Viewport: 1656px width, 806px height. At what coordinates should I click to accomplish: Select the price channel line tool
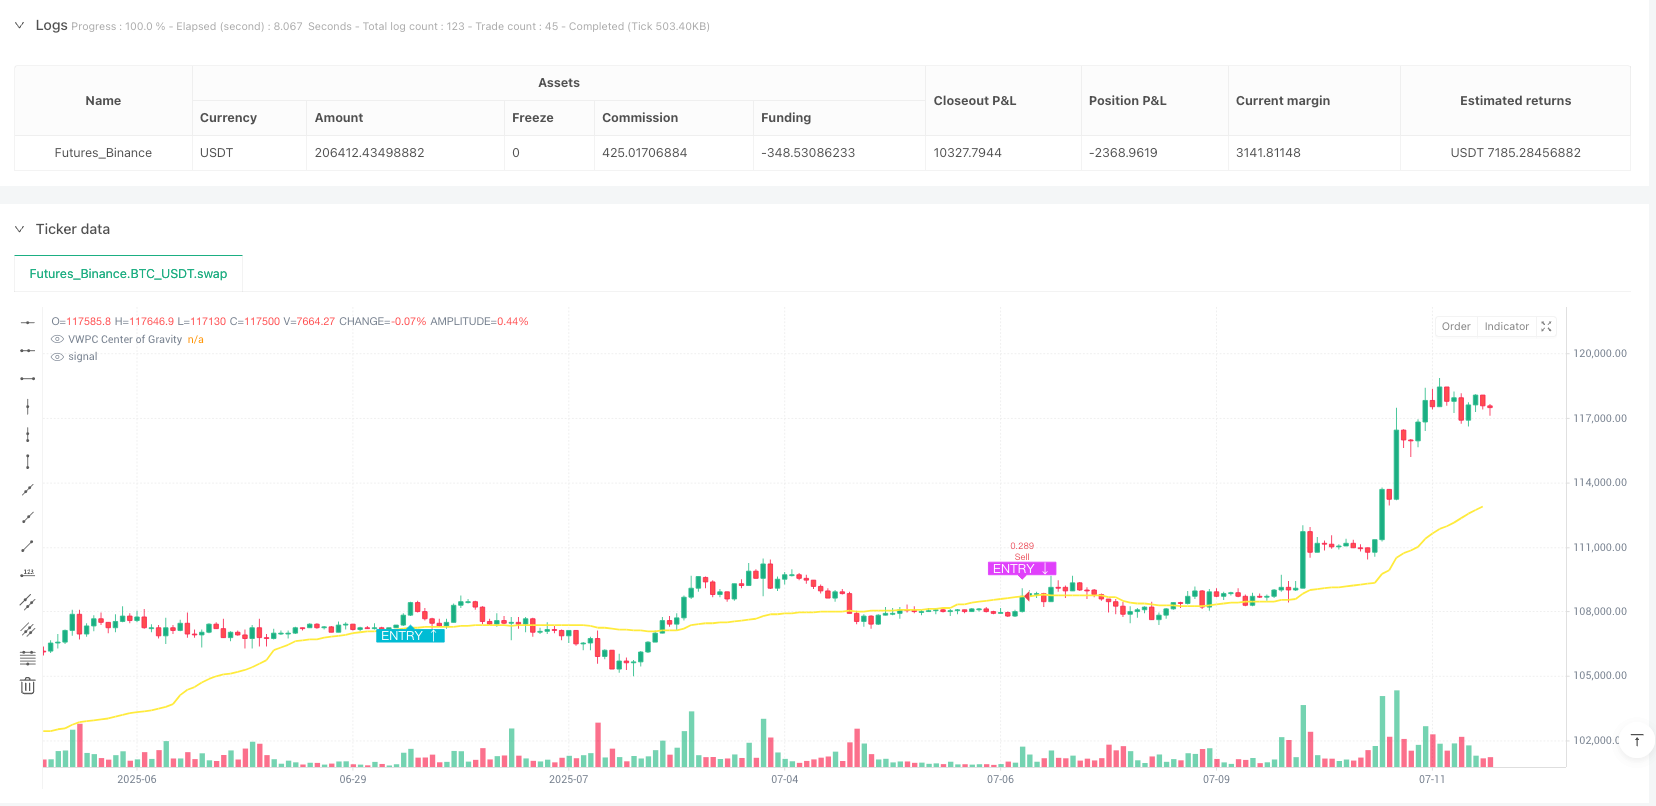coord(28,601)
